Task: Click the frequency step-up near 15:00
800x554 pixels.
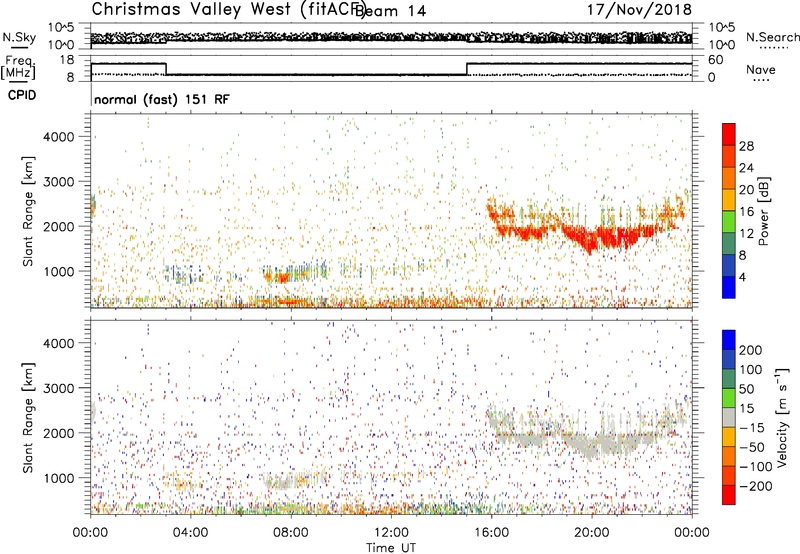Action: tap(467, 69)
